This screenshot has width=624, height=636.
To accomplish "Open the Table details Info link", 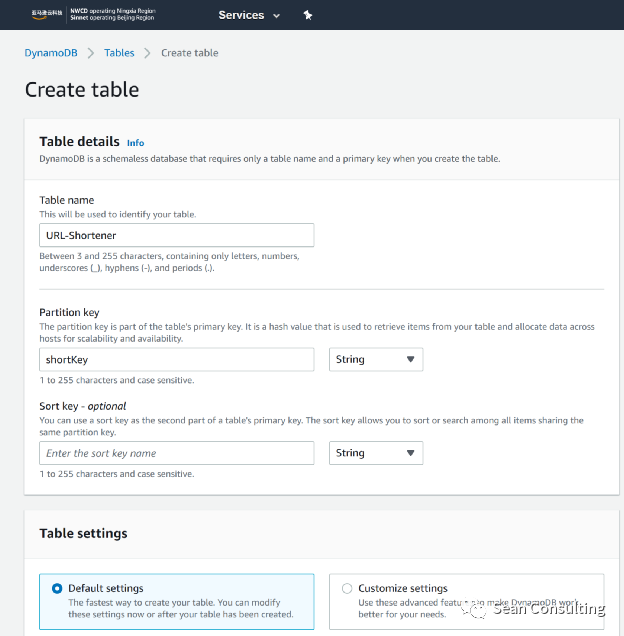I will pos(135,143).
